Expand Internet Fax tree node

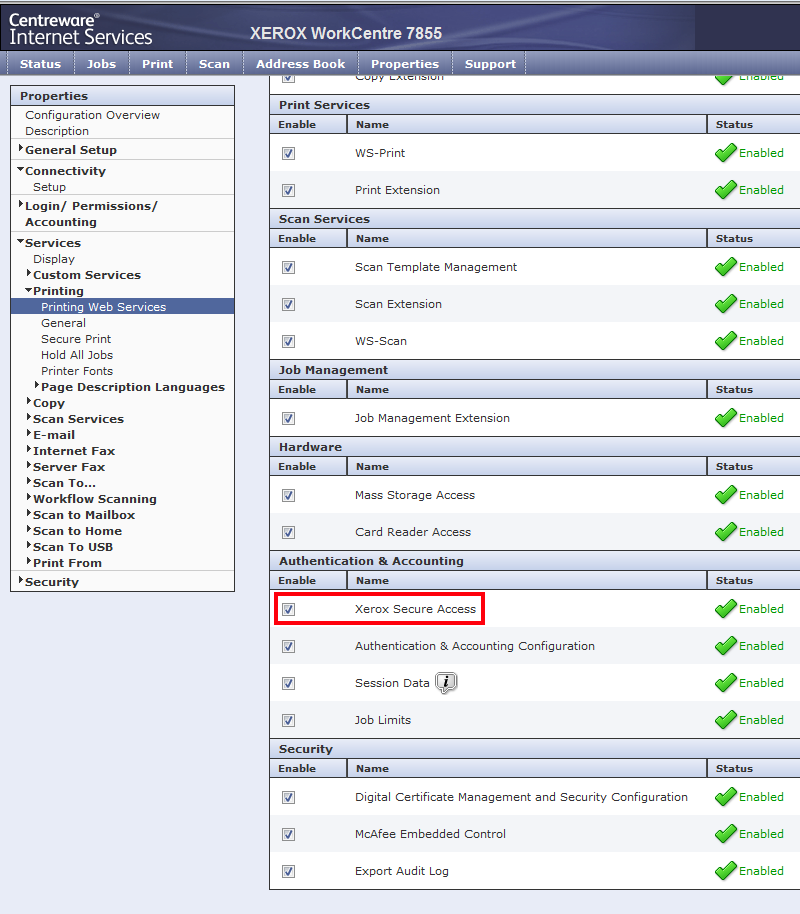[29, 449]
